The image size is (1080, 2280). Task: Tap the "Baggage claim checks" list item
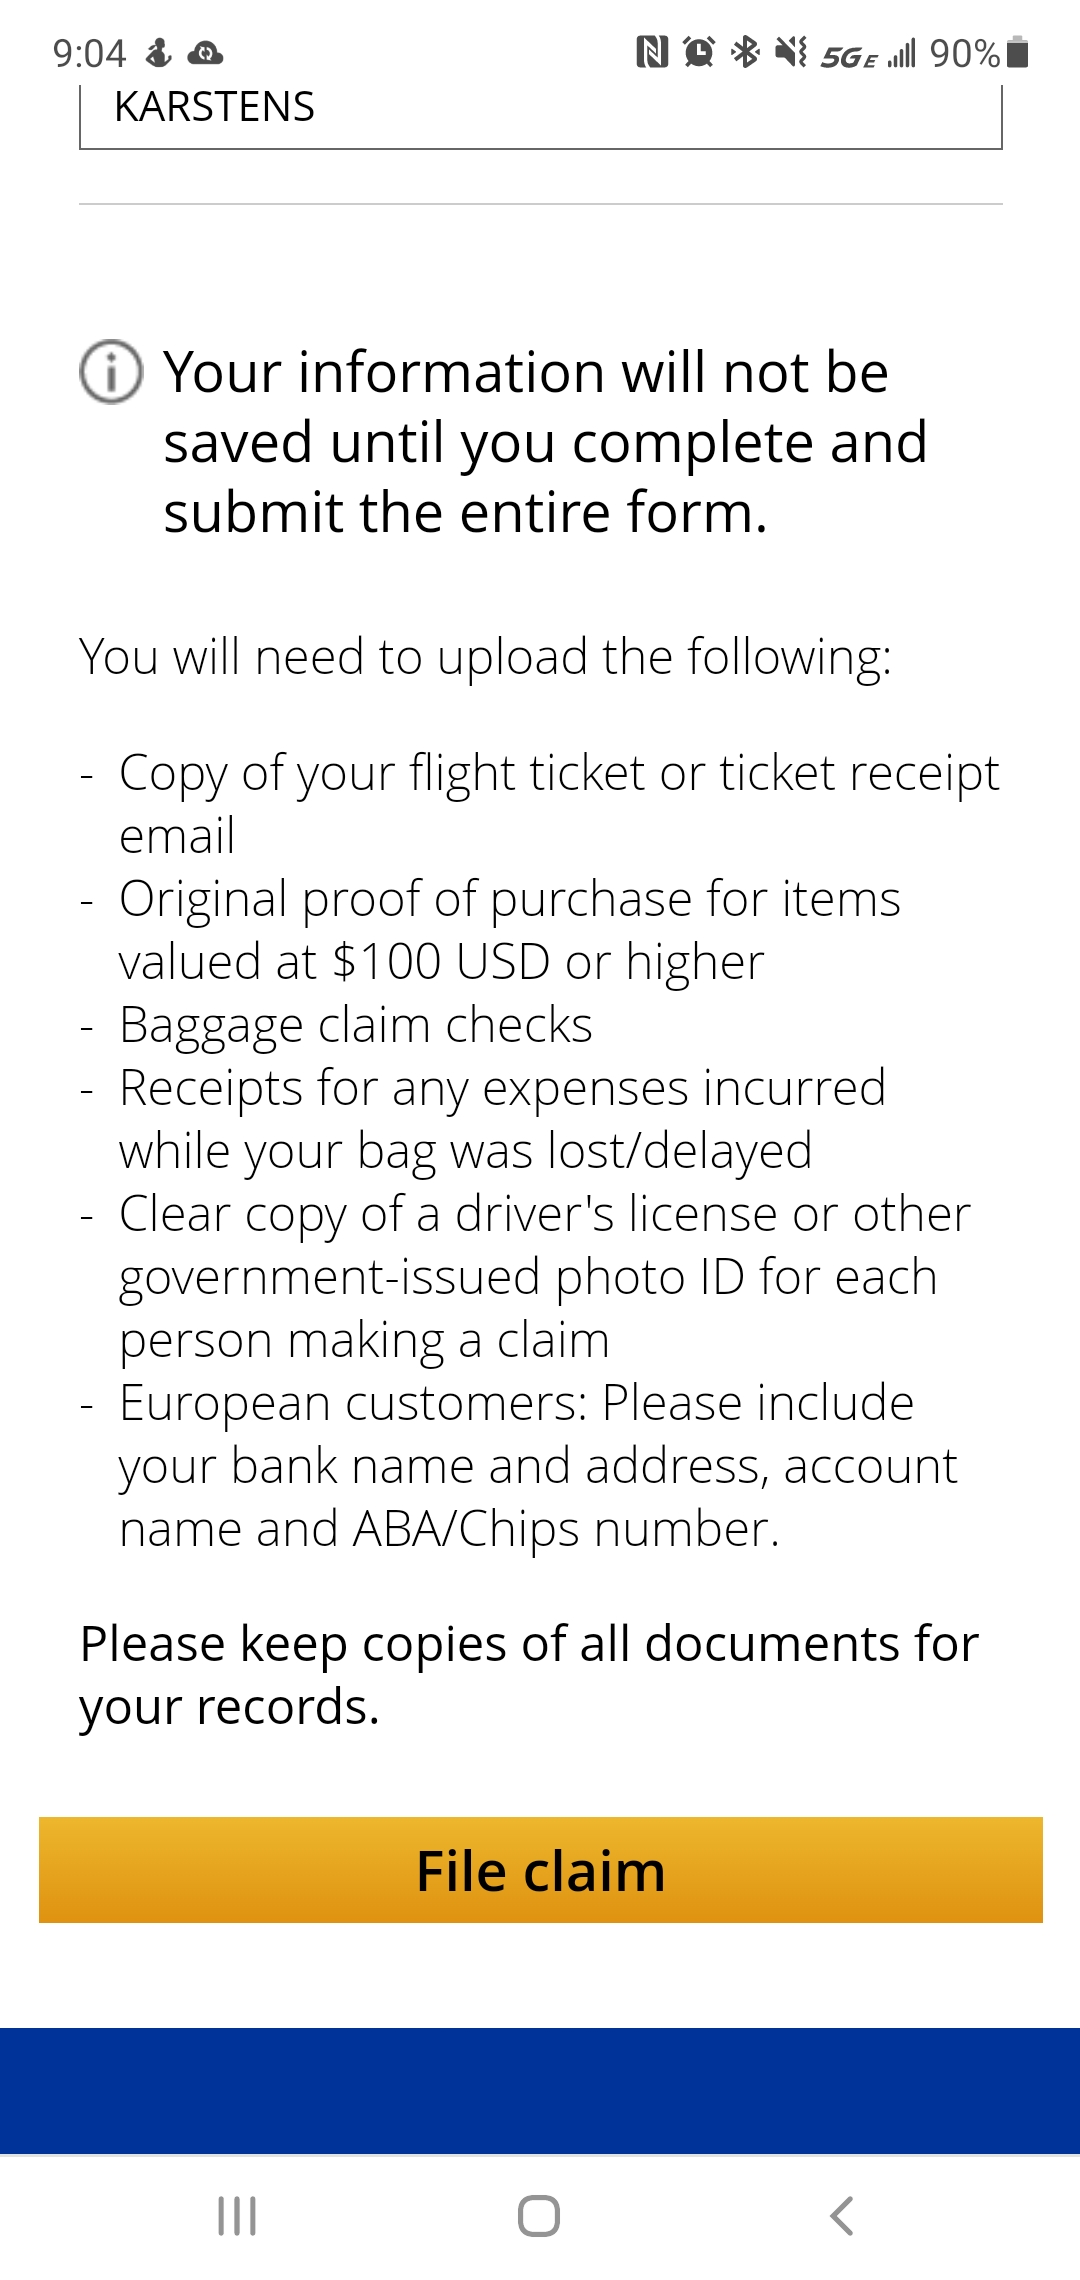[355, 1025]
